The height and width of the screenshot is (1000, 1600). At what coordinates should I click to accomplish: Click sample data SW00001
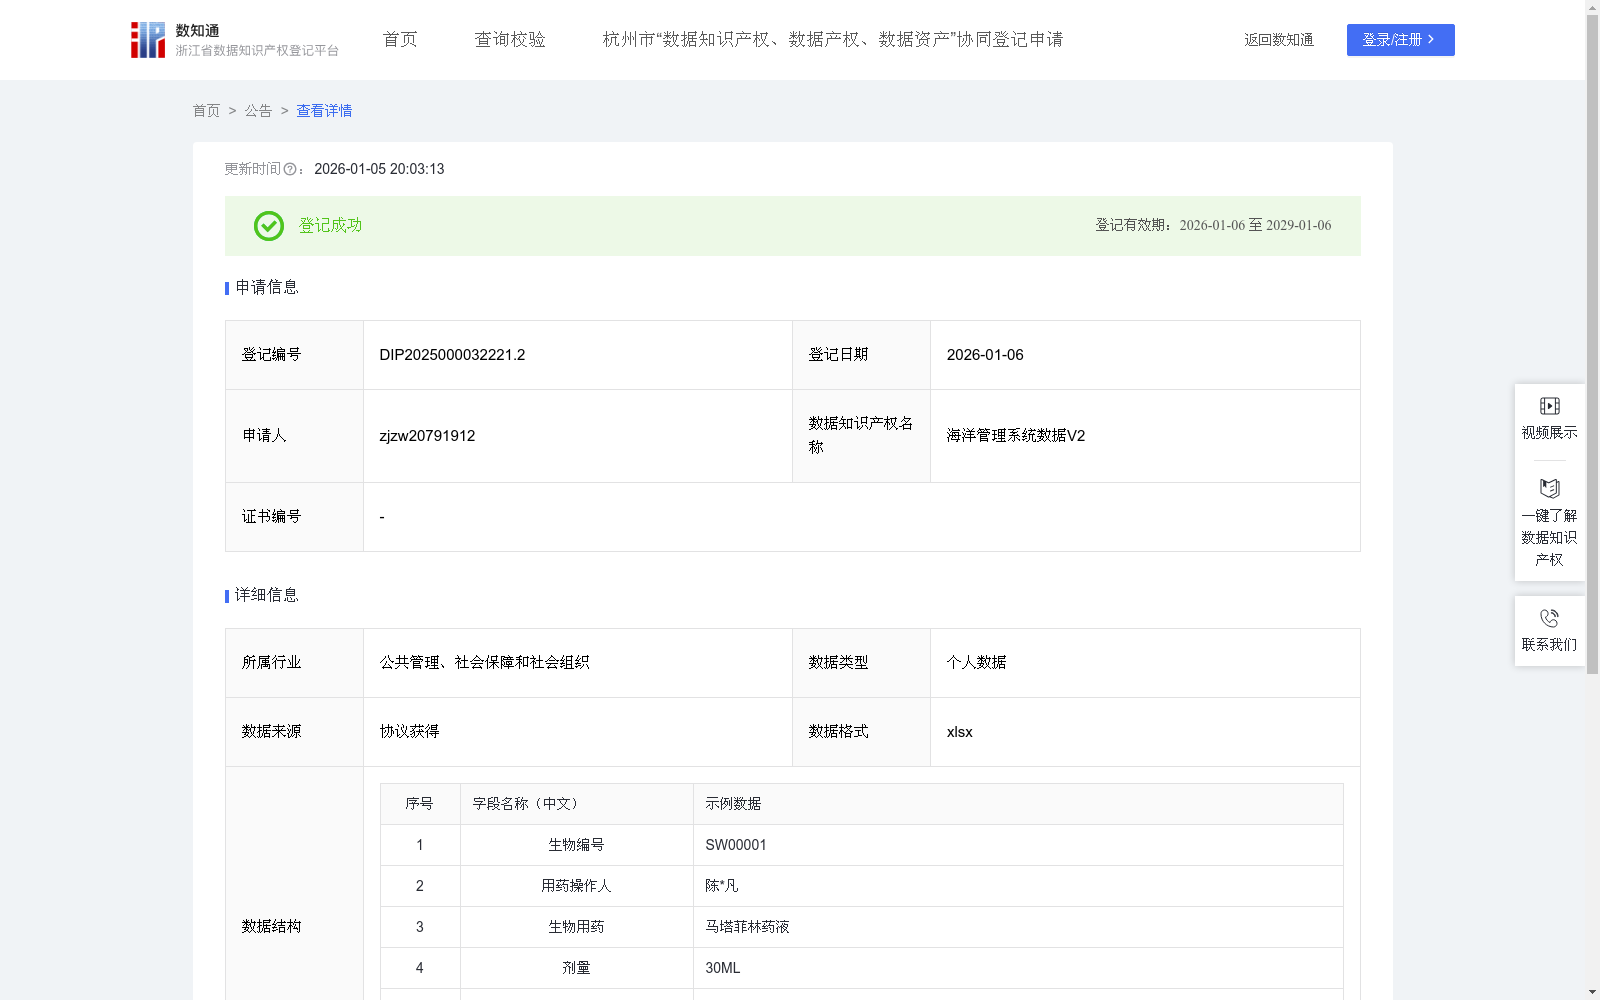736,845
